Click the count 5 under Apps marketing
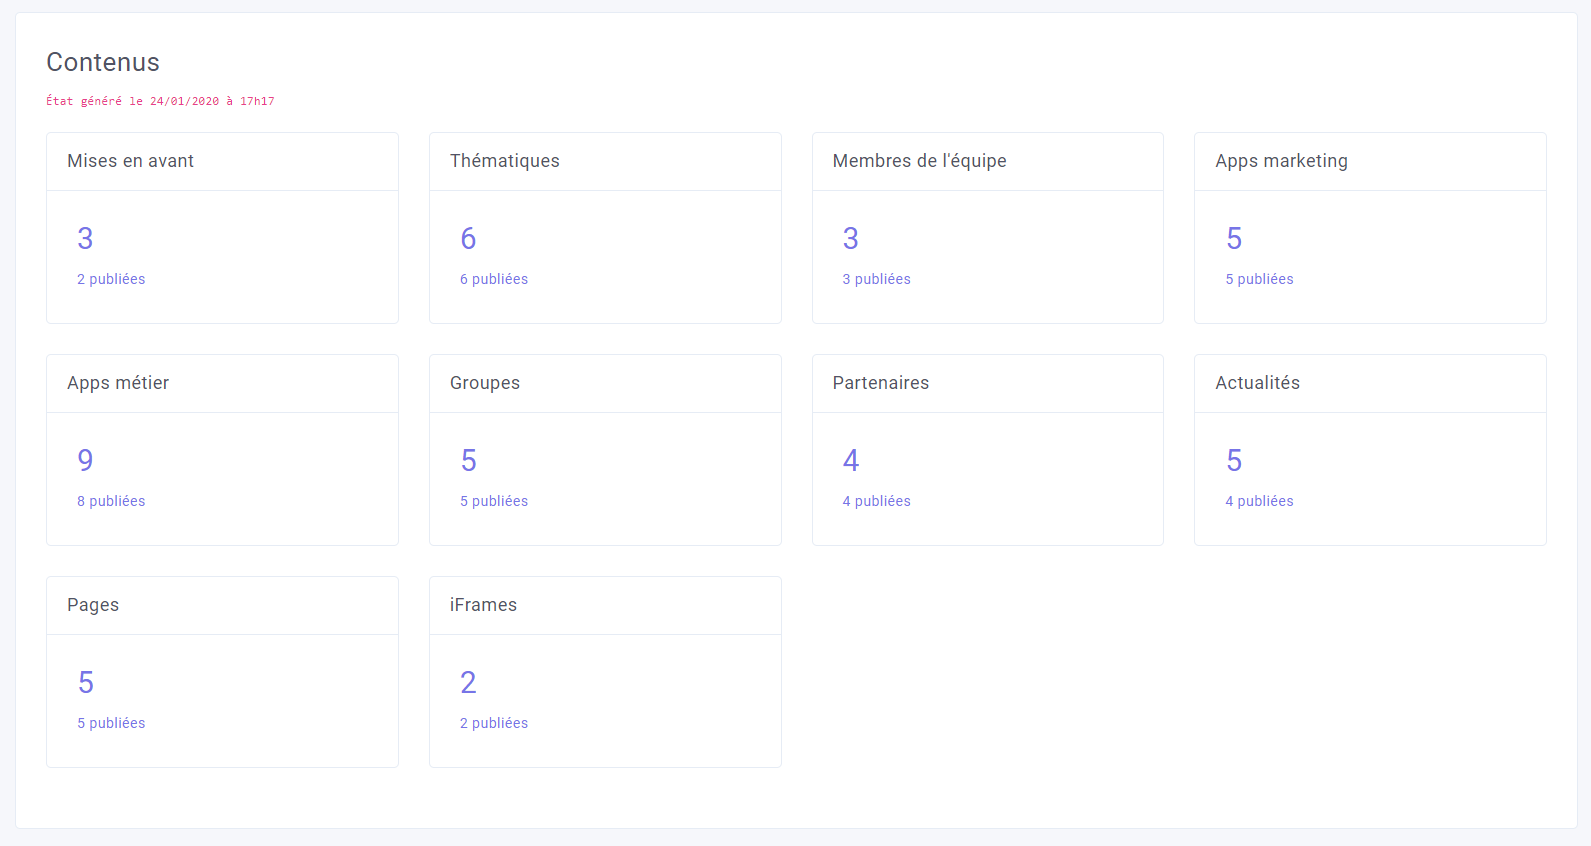 pyautogui.click(x=1234, y=238)
